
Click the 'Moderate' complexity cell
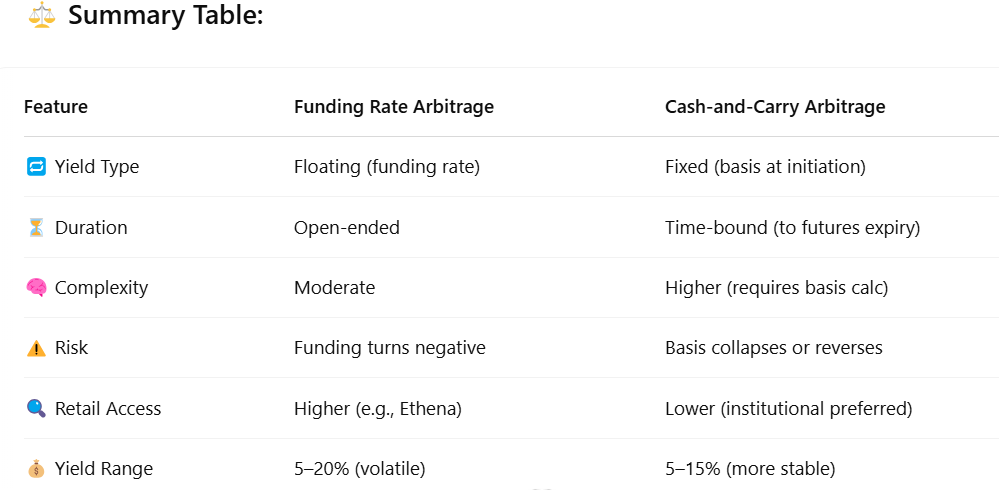click(x=334, y=288)
